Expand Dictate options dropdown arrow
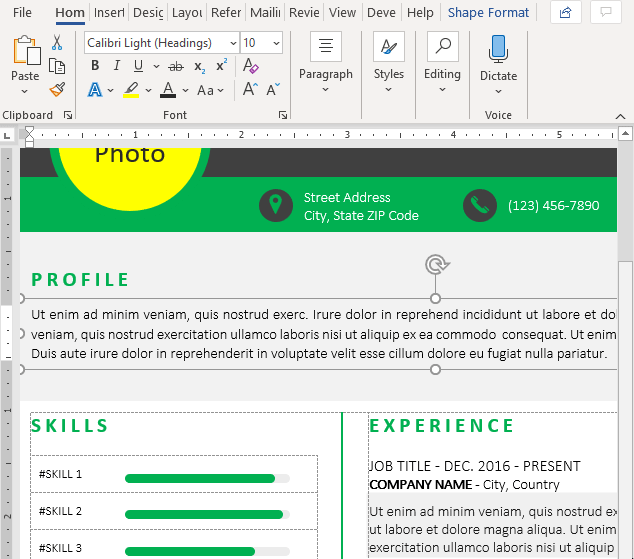 [498, 92]
